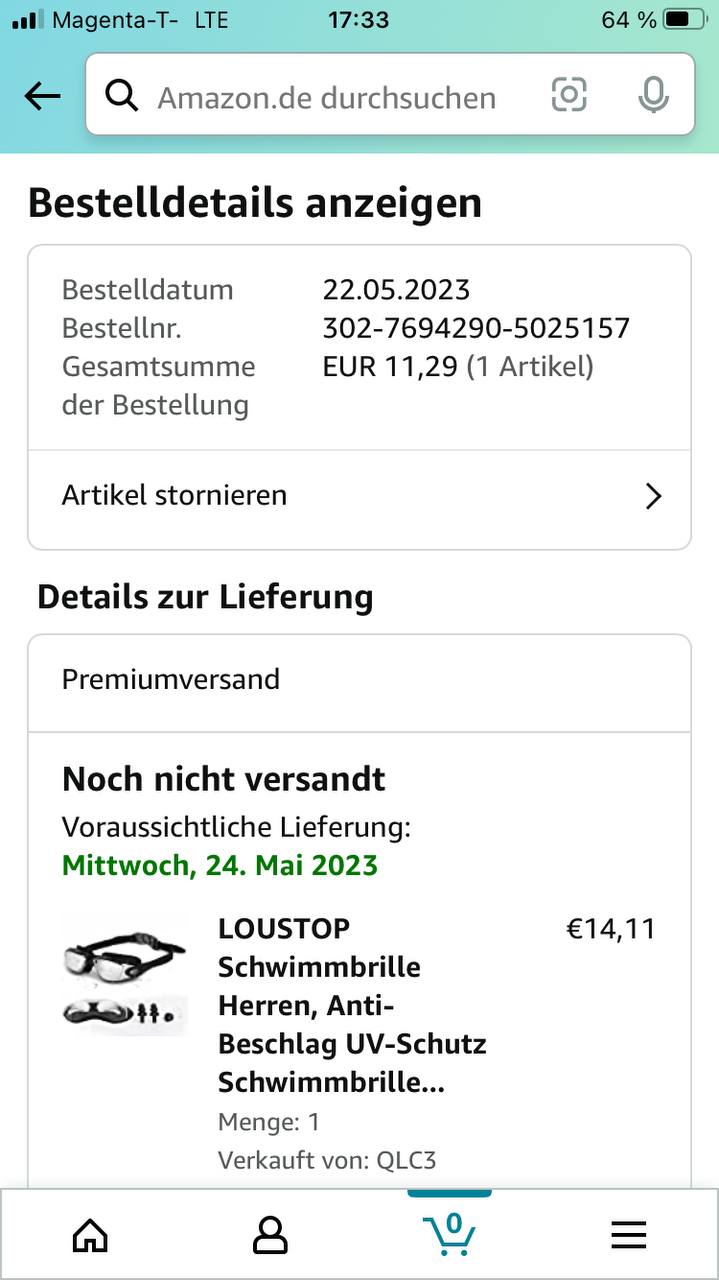Tap the back arrow icon

click(42, 96)
